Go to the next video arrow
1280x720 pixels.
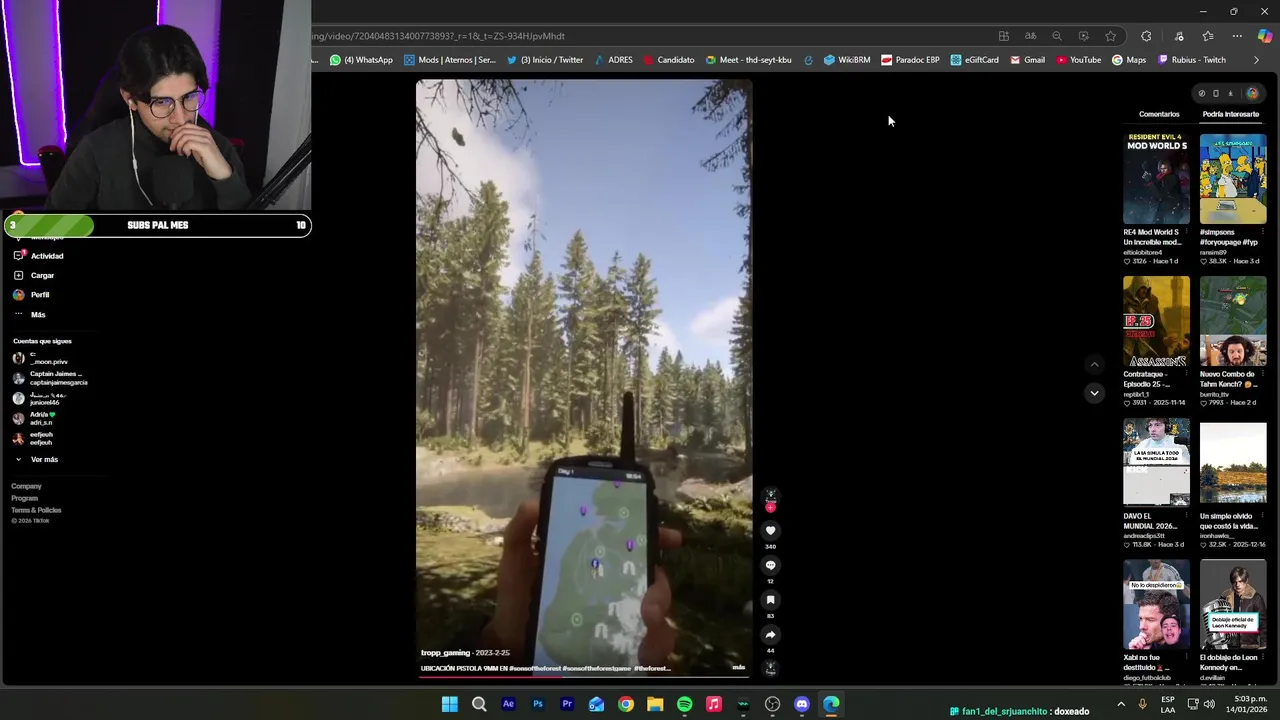pos(1094,393)
